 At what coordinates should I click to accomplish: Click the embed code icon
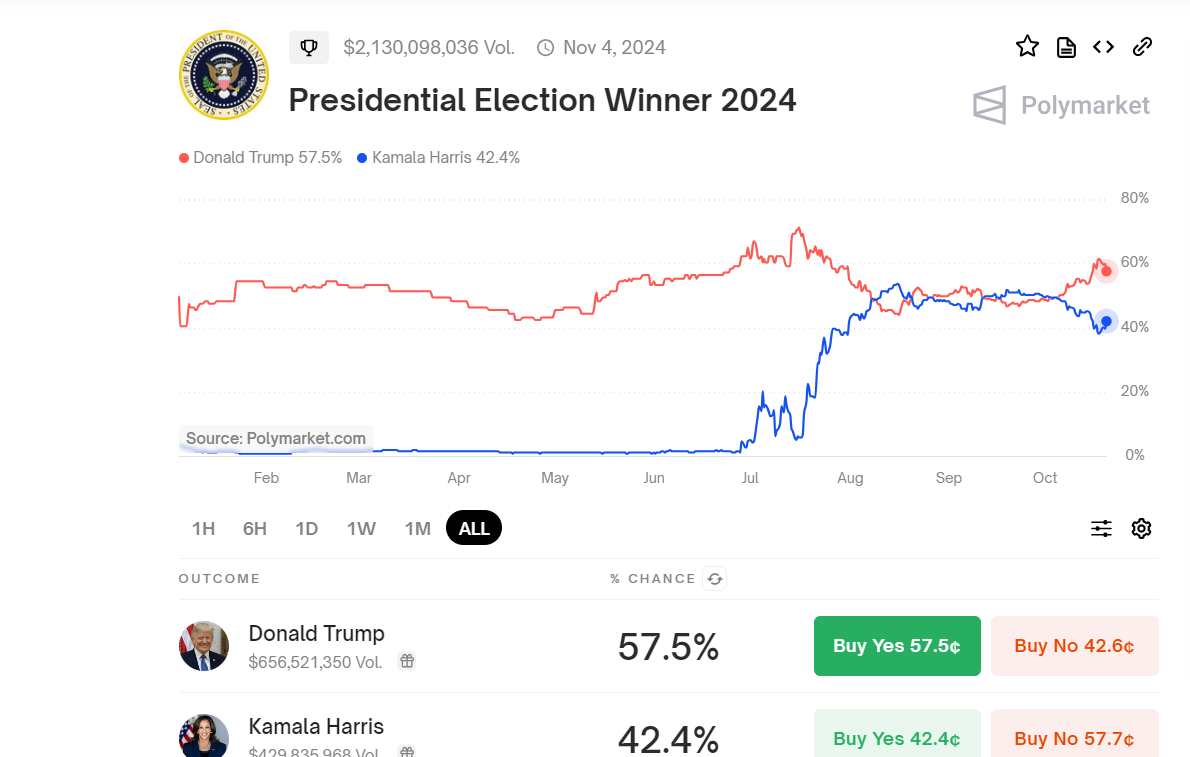pos(1103,47)
